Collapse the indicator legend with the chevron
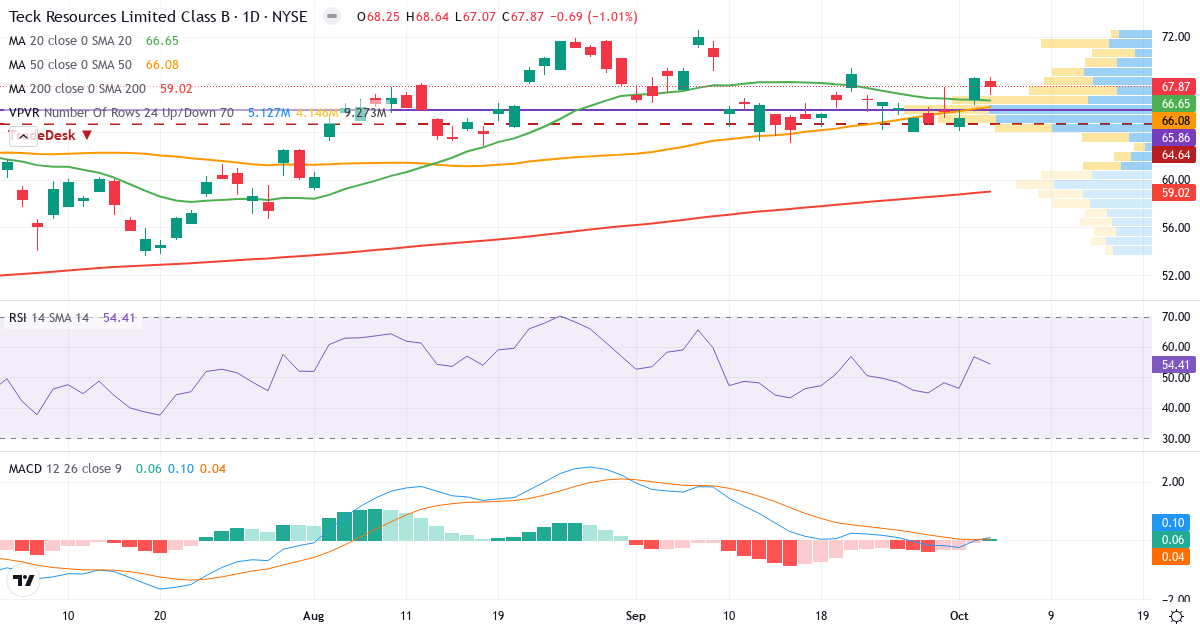The height and width of the screenshot is (630, 1200). 24,135
